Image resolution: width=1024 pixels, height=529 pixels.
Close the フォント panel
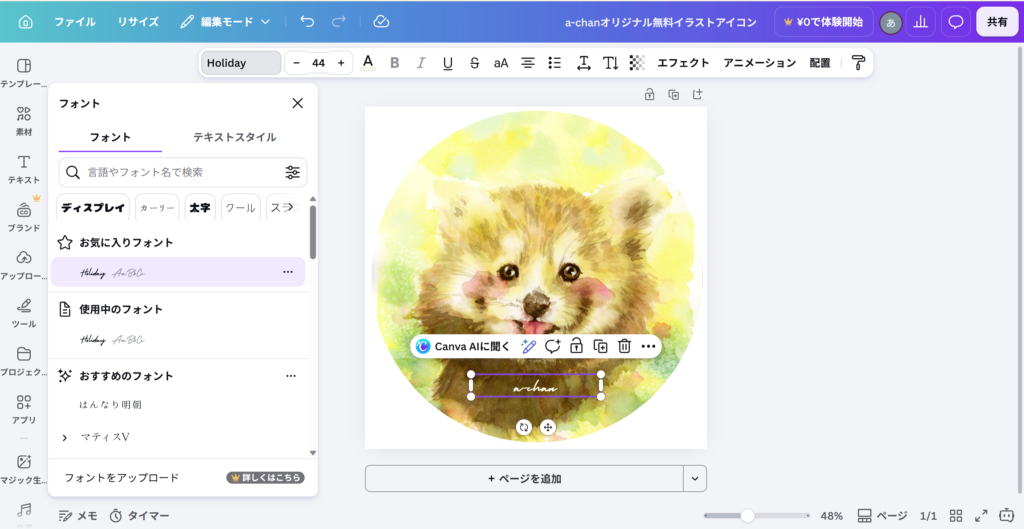click(x=298, y=103)
